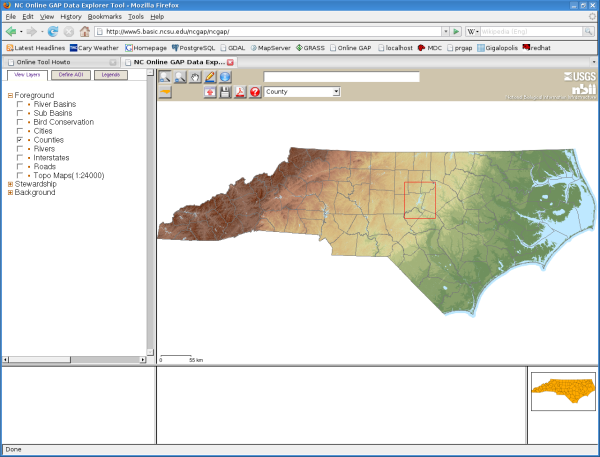Screen dimensions: 600x457
Task: Open help with red question mark icon
Action: coord(255,92)
